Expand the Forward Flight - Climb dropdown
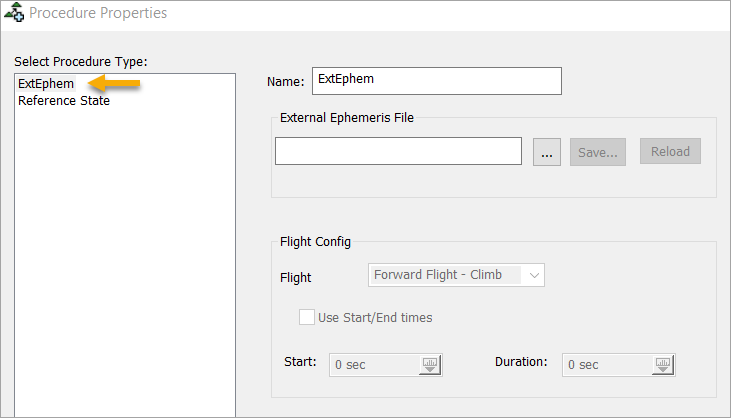The width and height of the screenshot is (731, 418). tap(535, 275)
